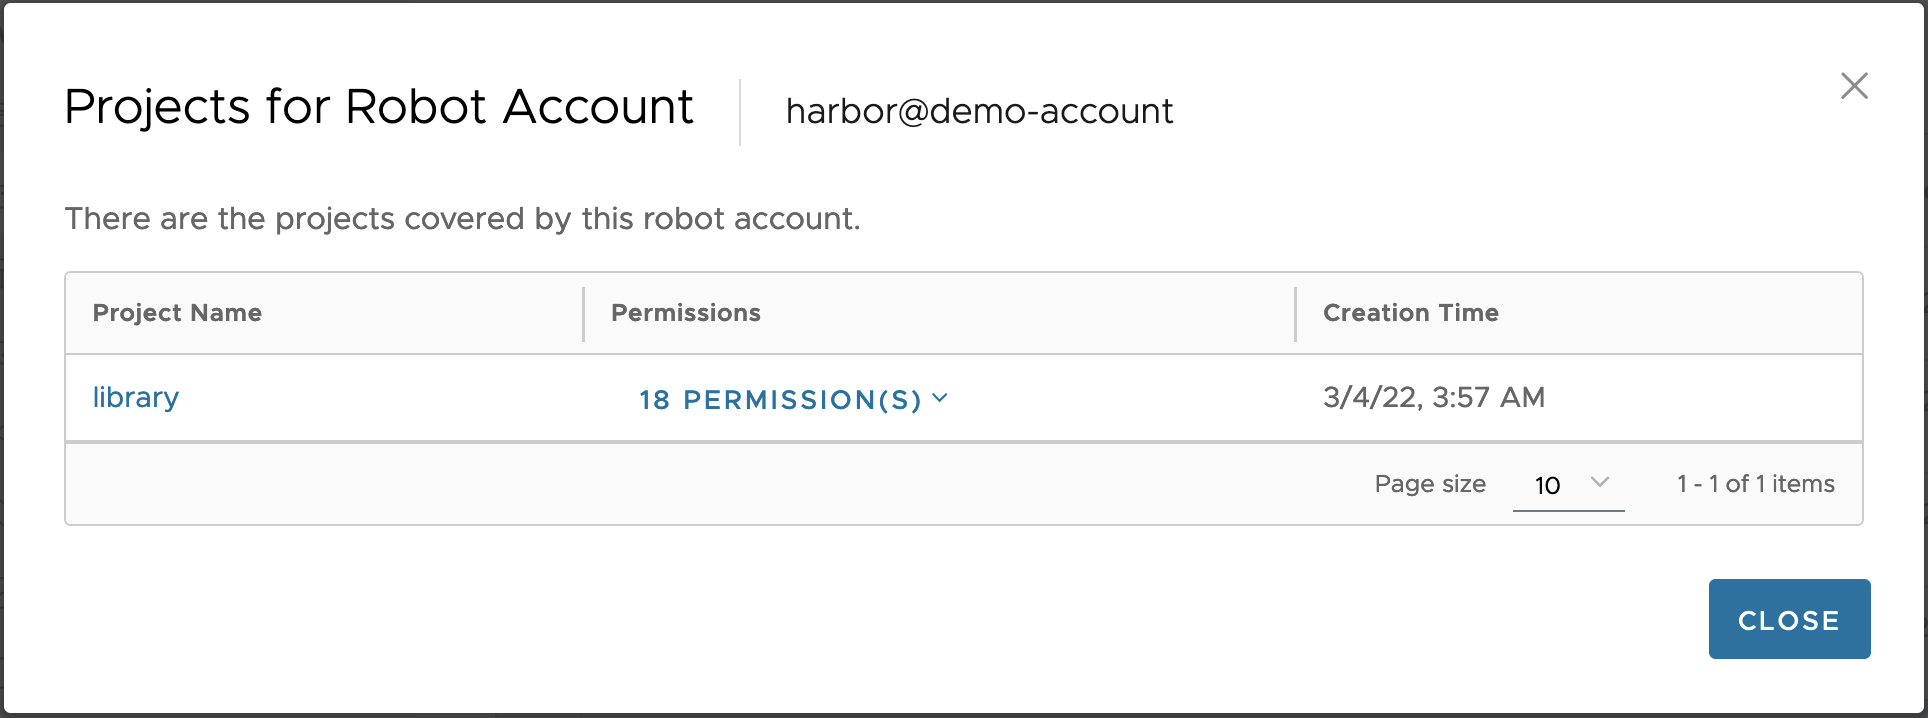Screen dimensions: 1928x718
Task: Click the Project Name column header
Action: (x=177, y=313)
